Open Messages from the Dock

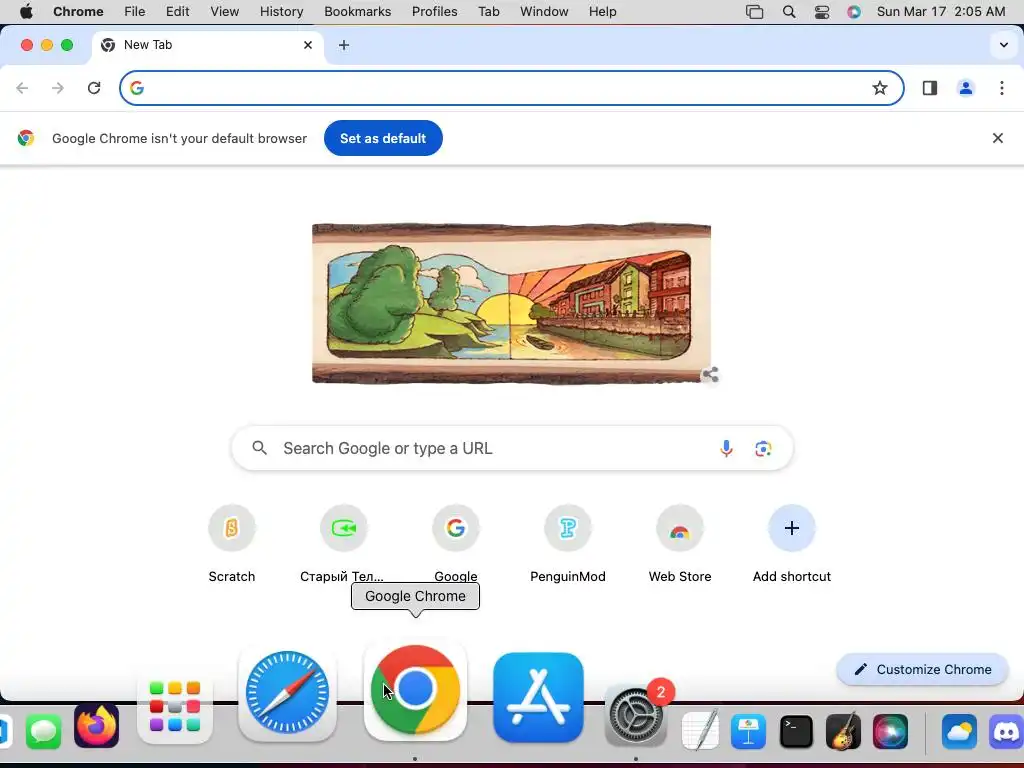pos(44,731)
